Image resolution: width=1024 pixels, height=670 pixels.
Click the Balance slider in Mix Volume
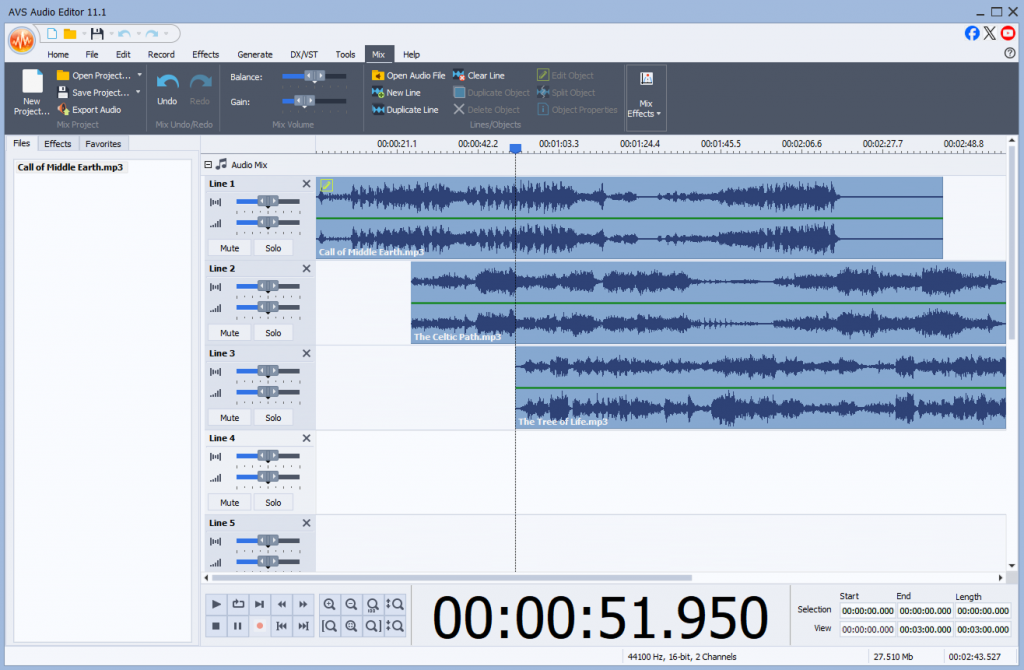coord(314,76)
